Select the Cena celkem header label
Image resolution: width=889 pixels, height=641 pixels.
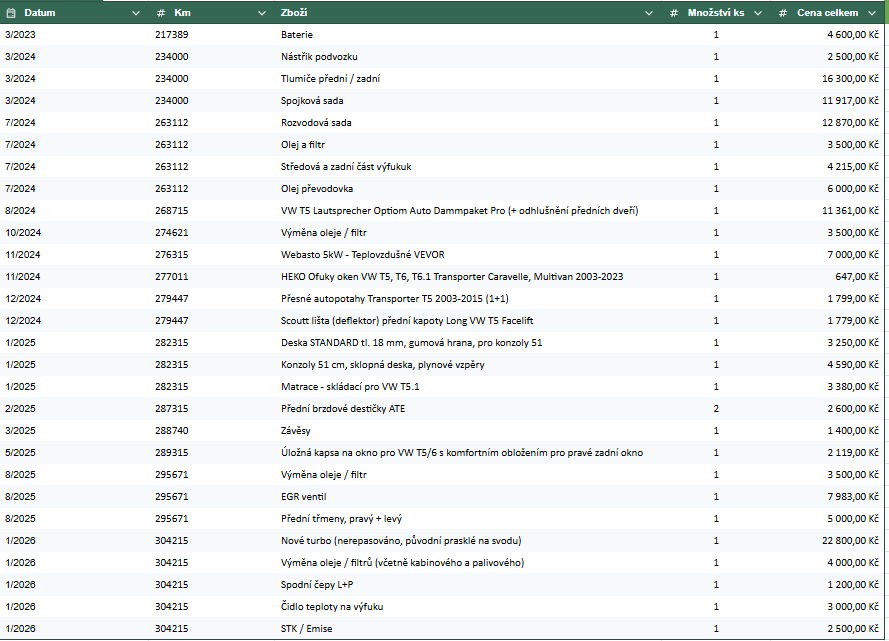pos(826,13)
